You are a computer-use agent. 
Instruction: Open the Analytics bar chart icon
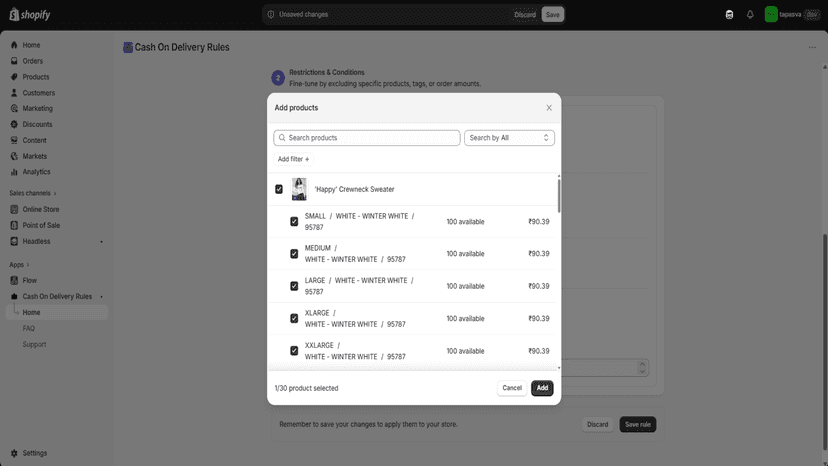pos(14,172)
